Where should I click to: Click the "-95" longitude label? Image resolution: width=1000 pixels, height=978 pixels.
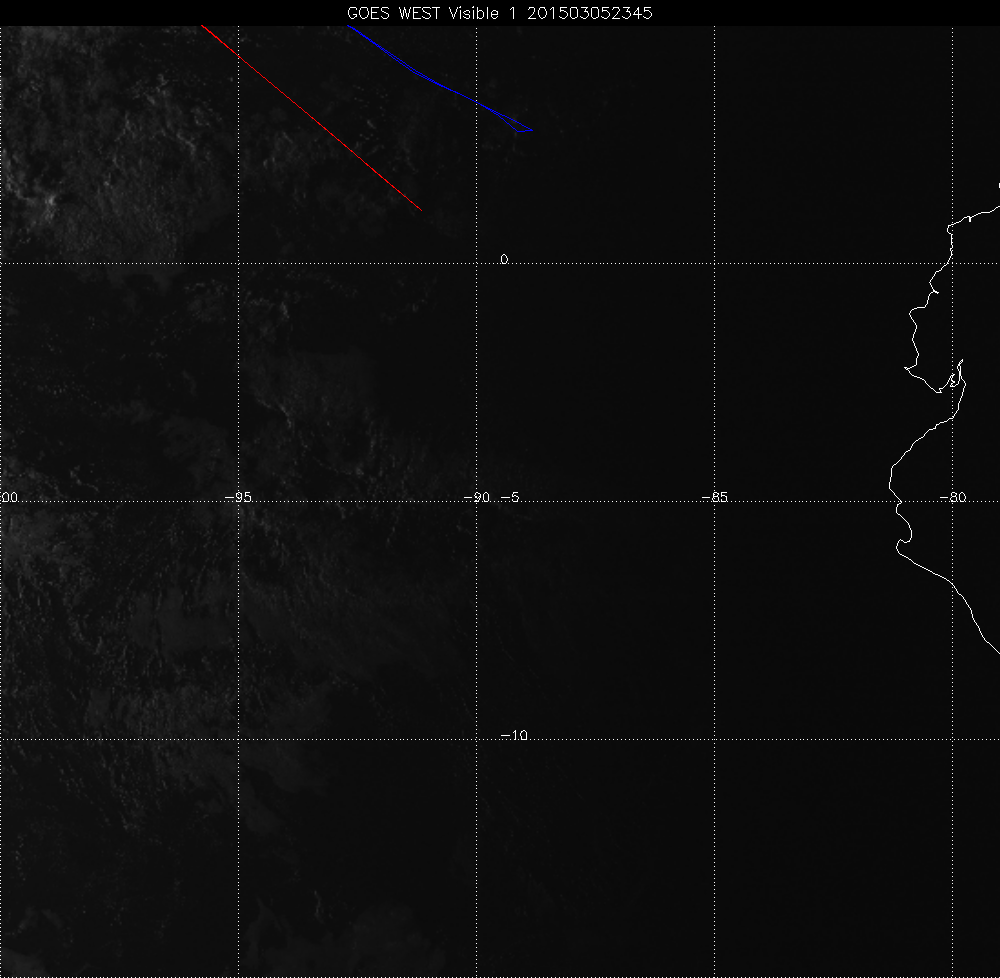pos(239,497)
